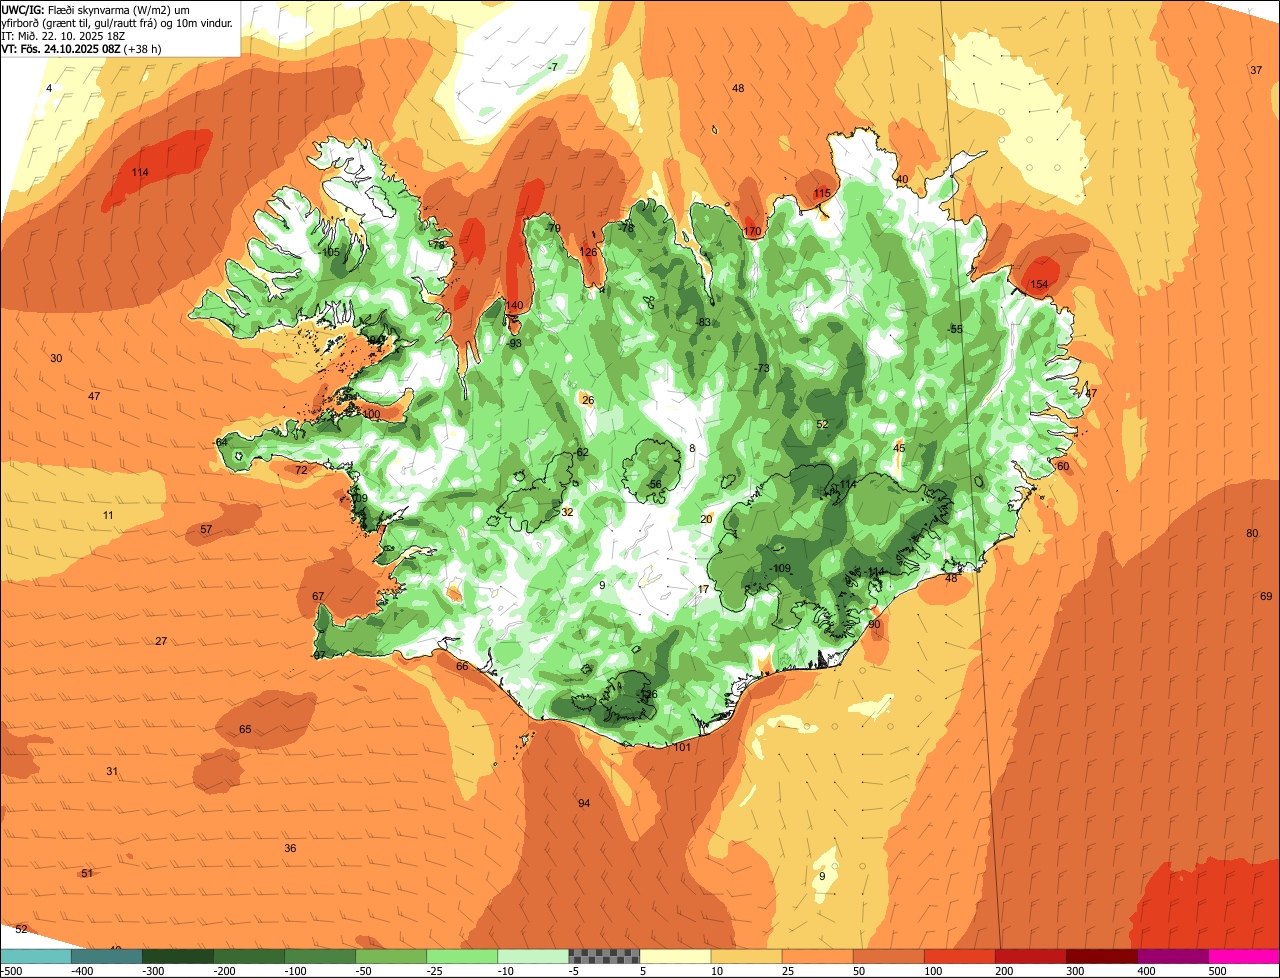Click the 'IT: Mið. 22. 10. 2025 18Z' line
Screen dimensions: 1280x978
point(63,35)
